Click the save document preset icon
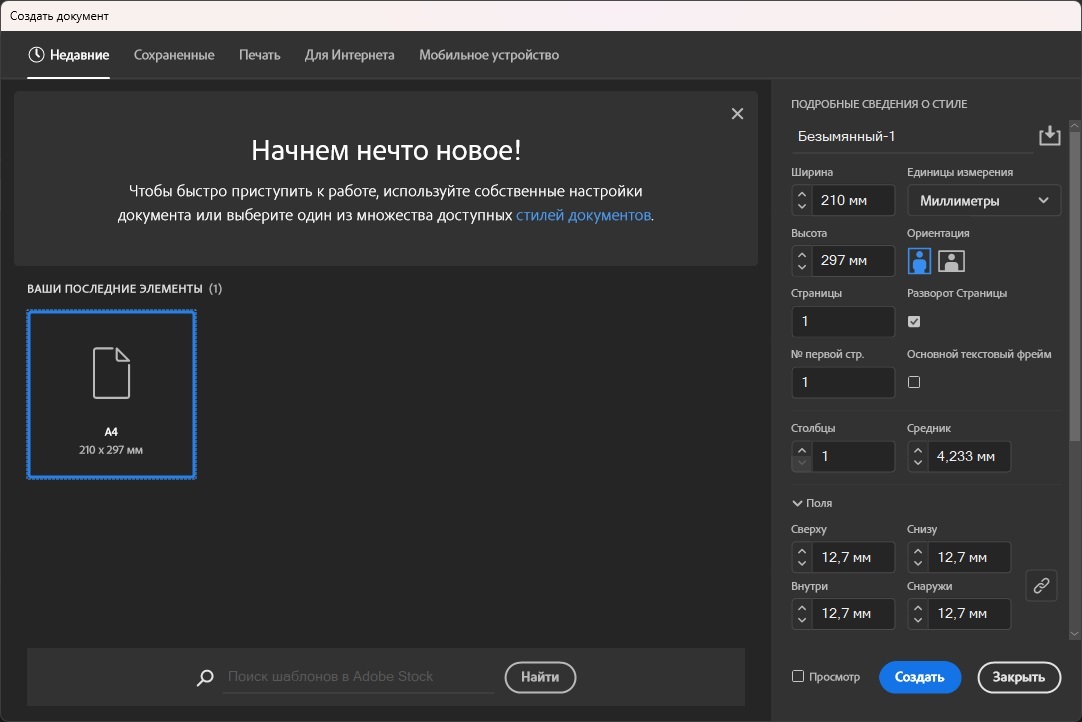1082x722 pixels. [1049, 136]
